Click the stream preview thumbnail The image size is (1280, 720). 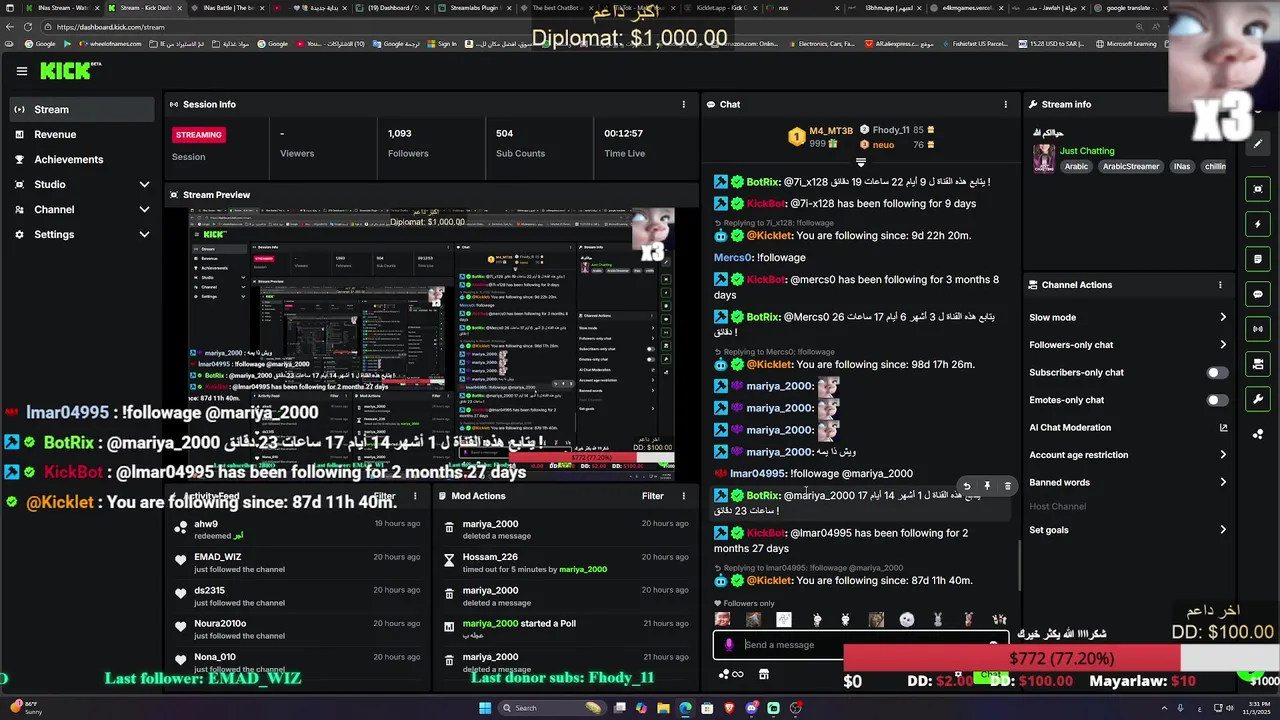432,345
